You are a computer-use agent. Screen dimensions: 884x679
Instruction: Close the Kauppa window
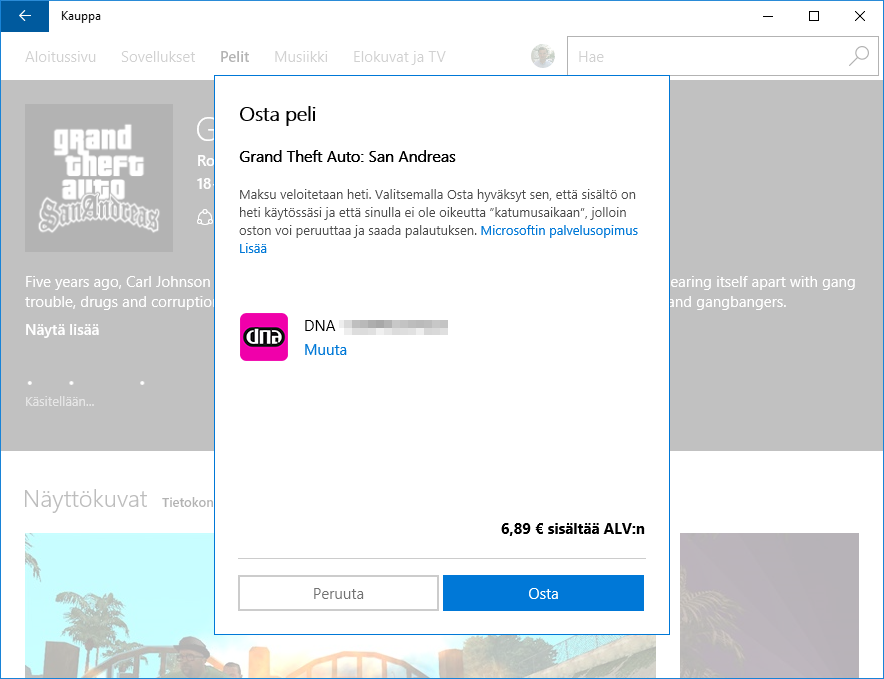[x=860, y=16]
